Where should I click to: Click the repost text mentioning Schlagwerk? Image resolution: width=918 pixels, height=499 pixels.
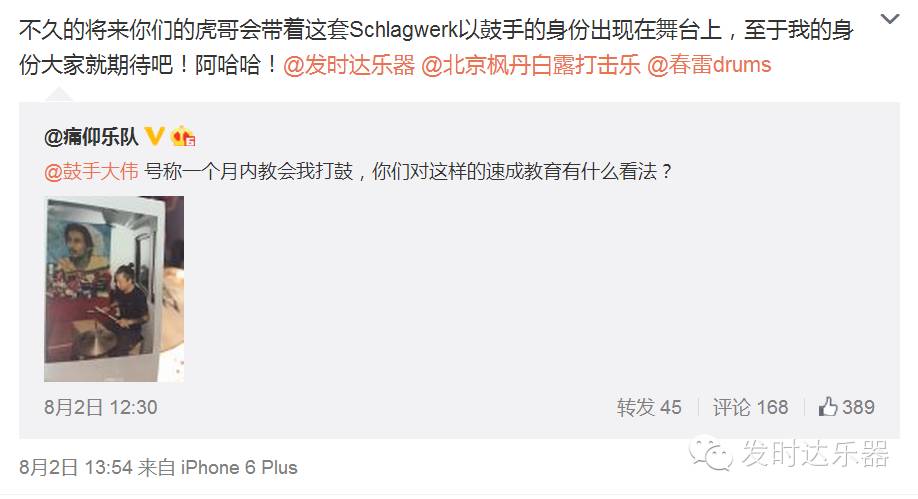coord(436,47)
